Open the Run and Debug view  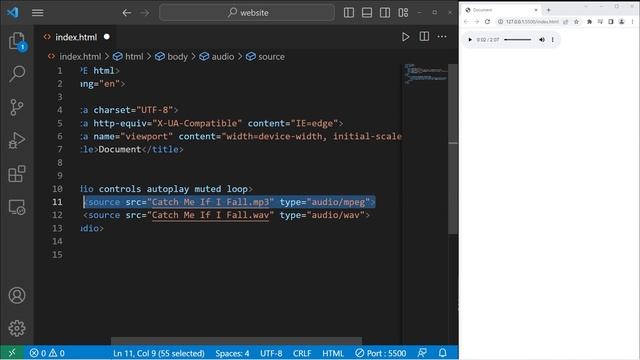[17, 140]
